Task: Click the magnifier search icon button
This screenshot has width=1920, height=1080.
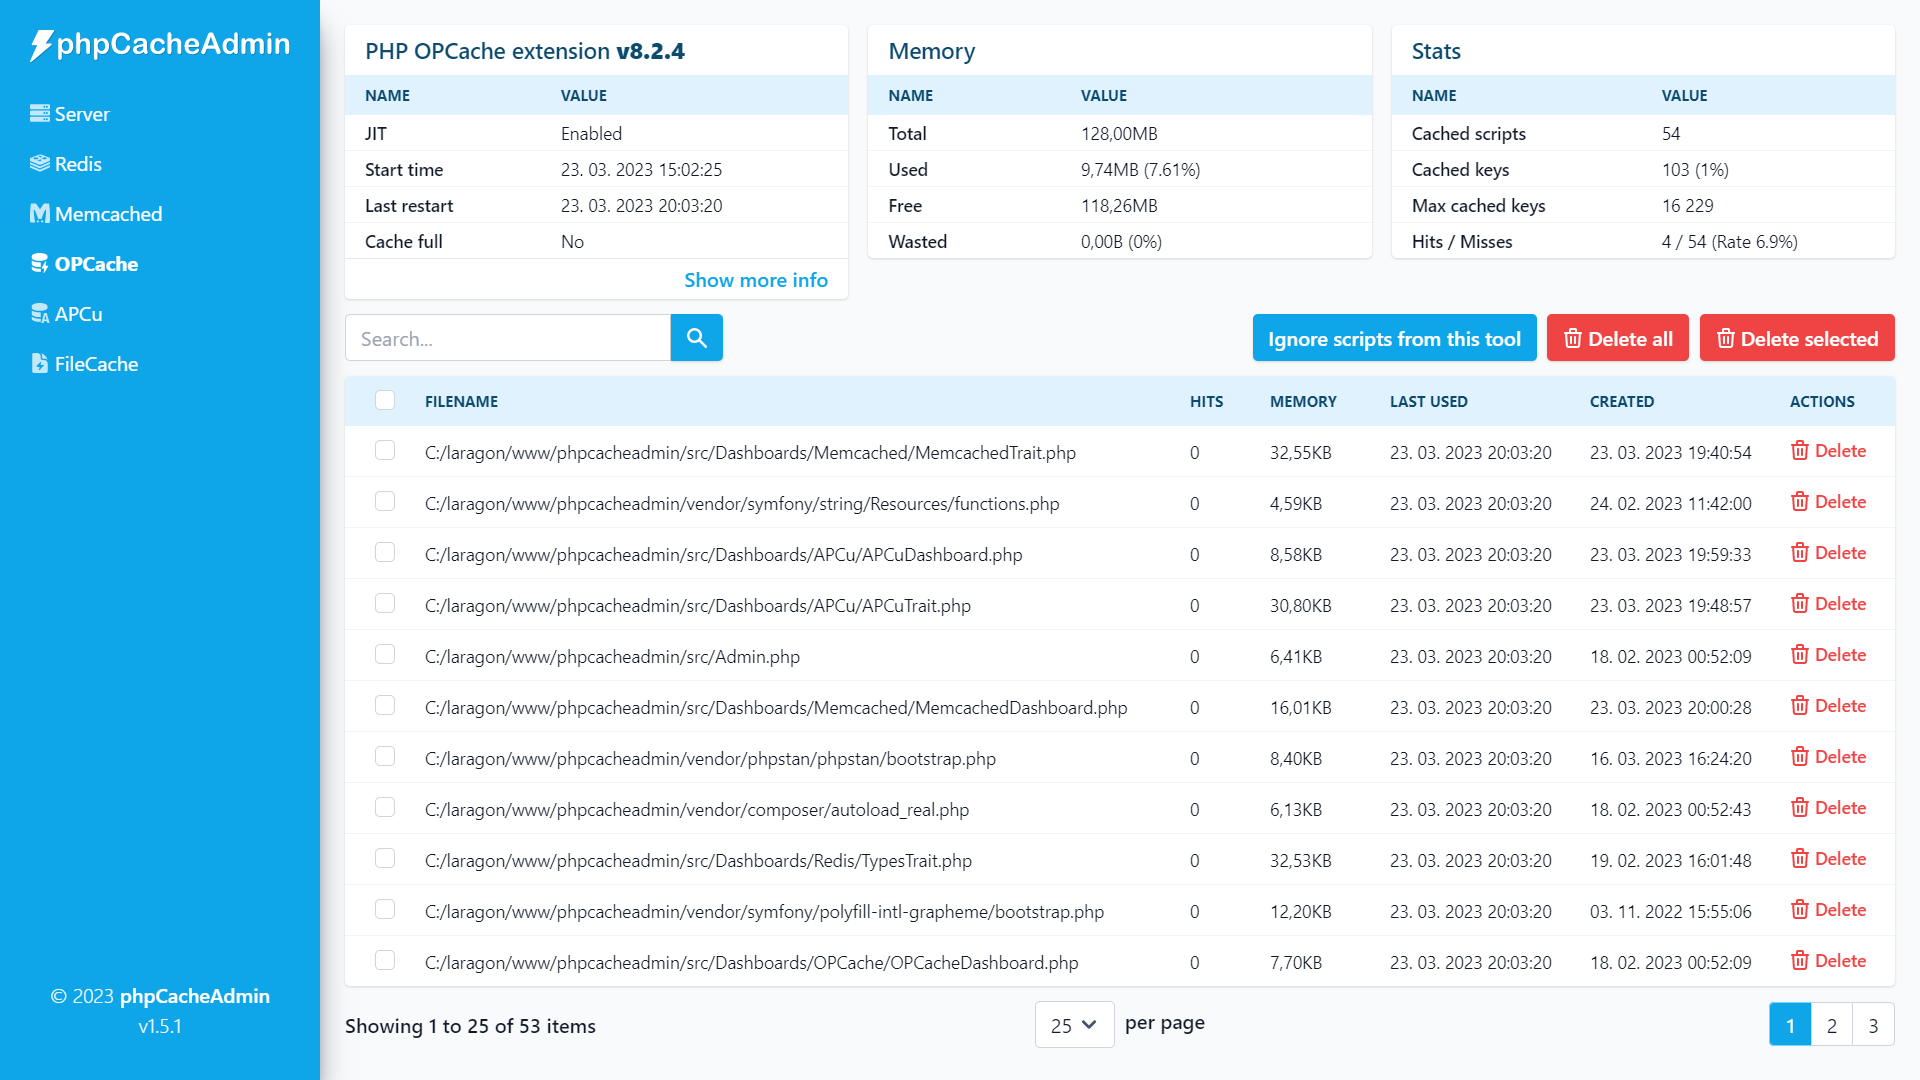Action: pyautogui.click(x=696, y=338)
